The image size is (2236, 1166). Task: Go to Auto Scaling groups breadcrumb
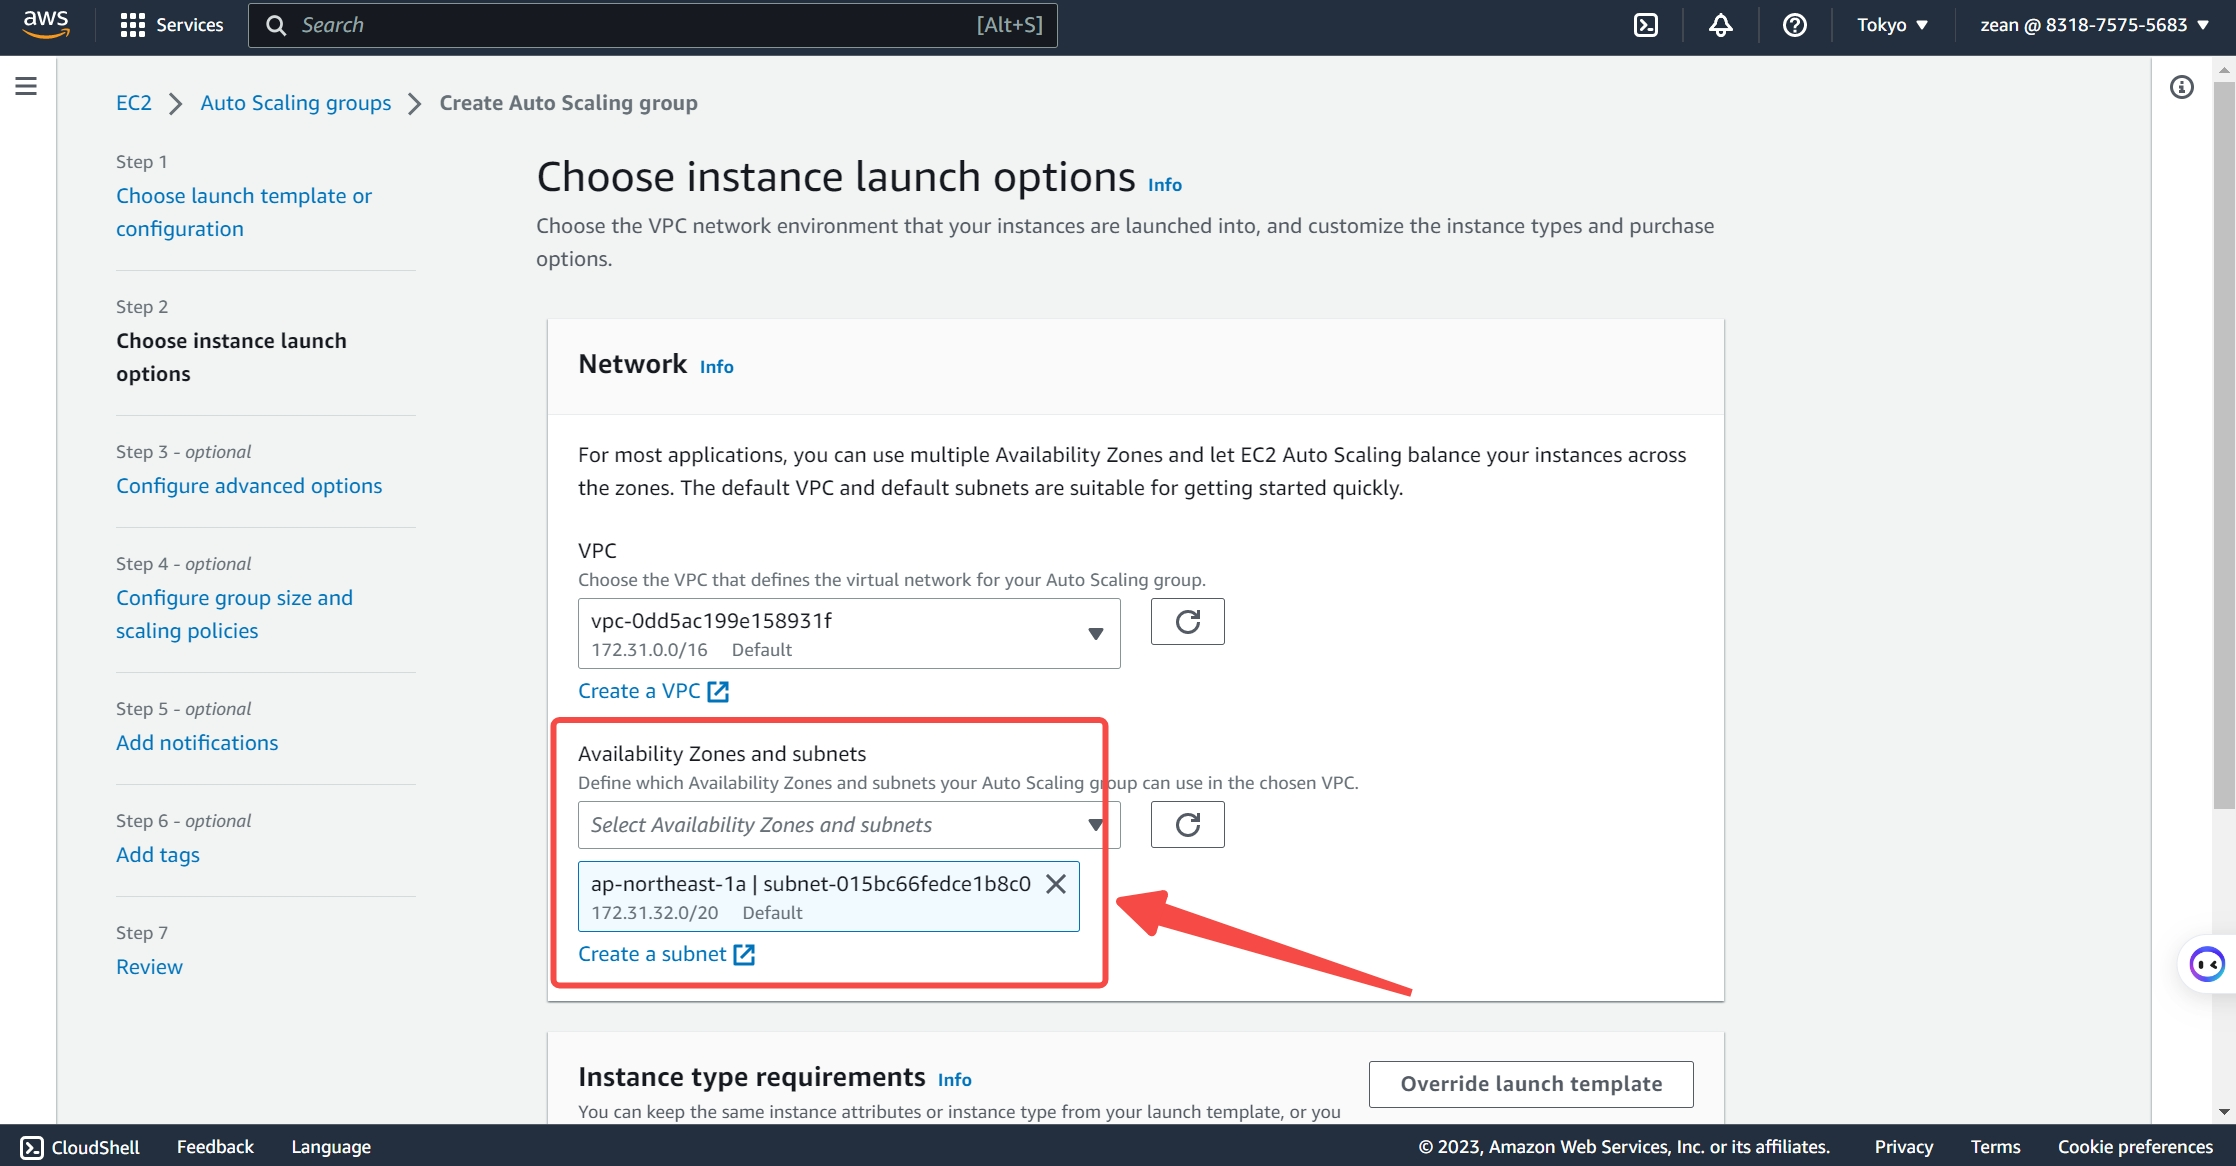[x=296, y=103]
